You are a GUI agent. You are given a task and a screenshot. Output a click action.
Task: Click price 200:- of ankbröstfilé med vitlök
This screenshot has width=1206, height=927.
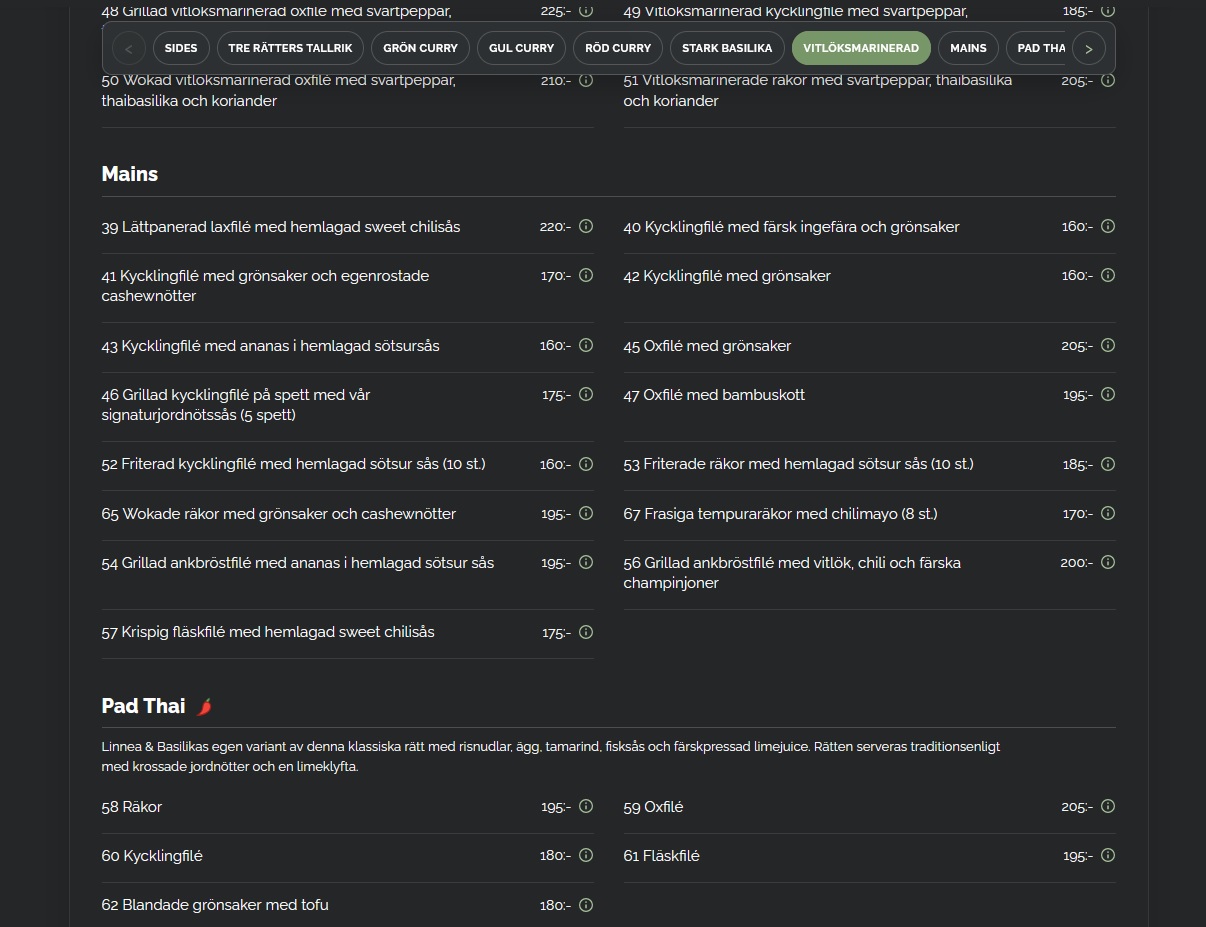(x=1077, y=563)
